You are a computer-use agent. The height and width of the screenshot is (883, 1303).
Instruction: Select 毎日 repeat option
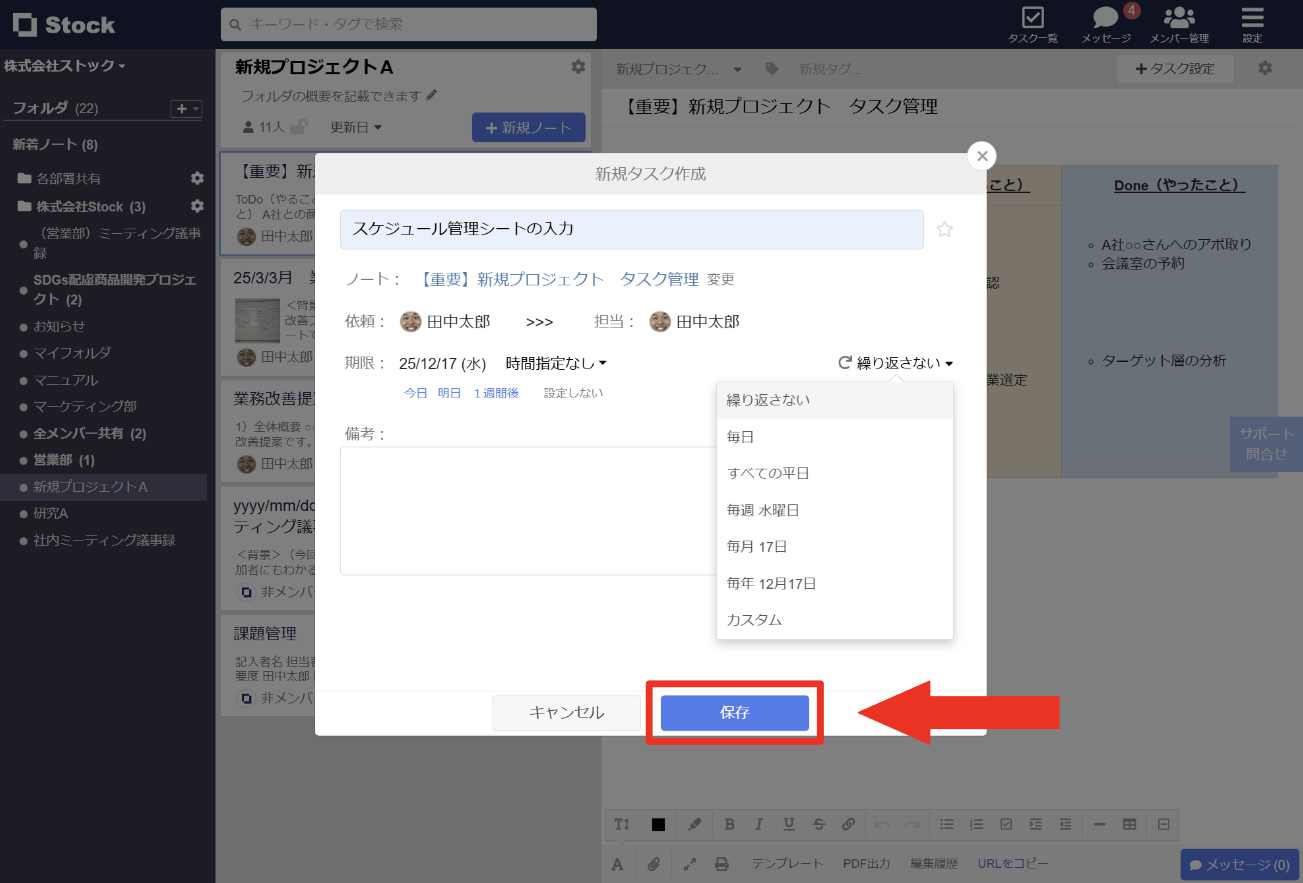(x=741, y=436)
